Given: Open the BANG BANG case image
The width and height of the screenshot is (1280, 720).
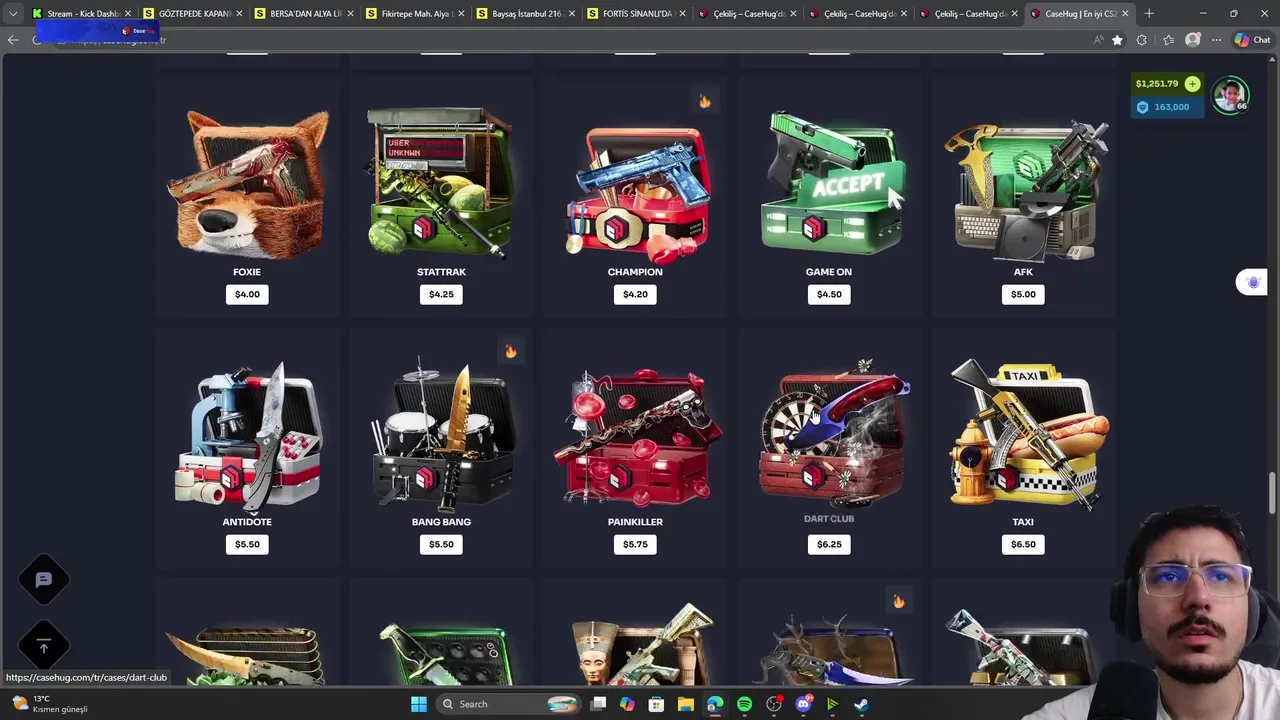Looking at the screenshot, I should (x=441, y=437).
